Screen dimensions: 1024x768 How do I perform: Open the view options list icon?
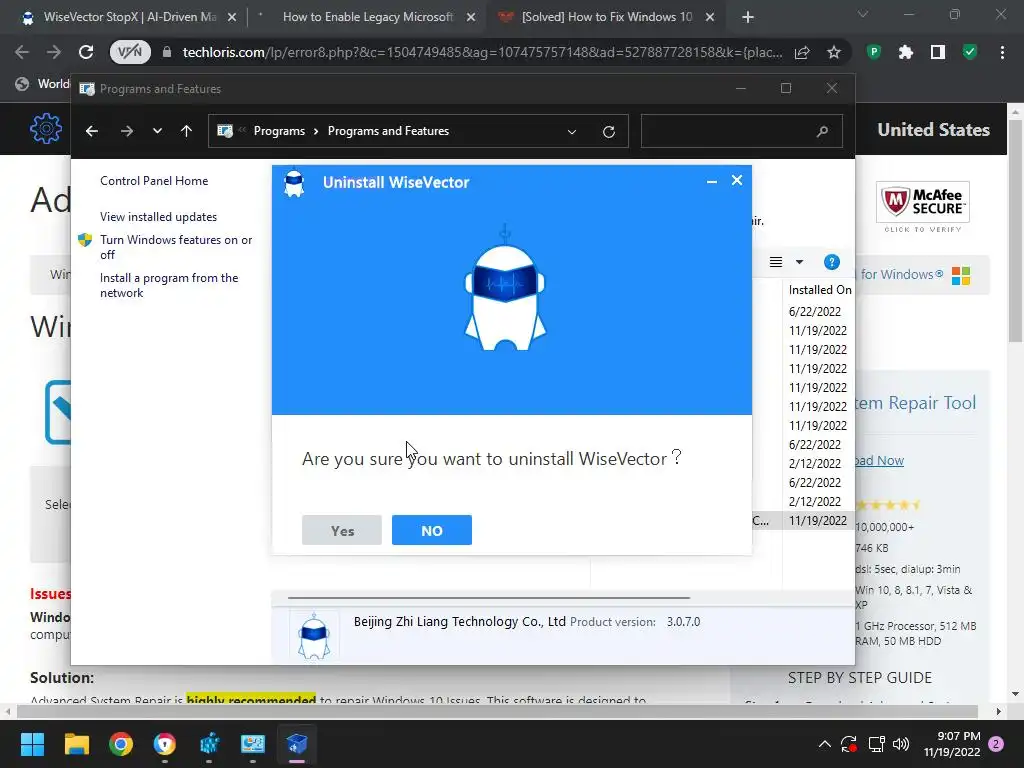tap(776, 262)
